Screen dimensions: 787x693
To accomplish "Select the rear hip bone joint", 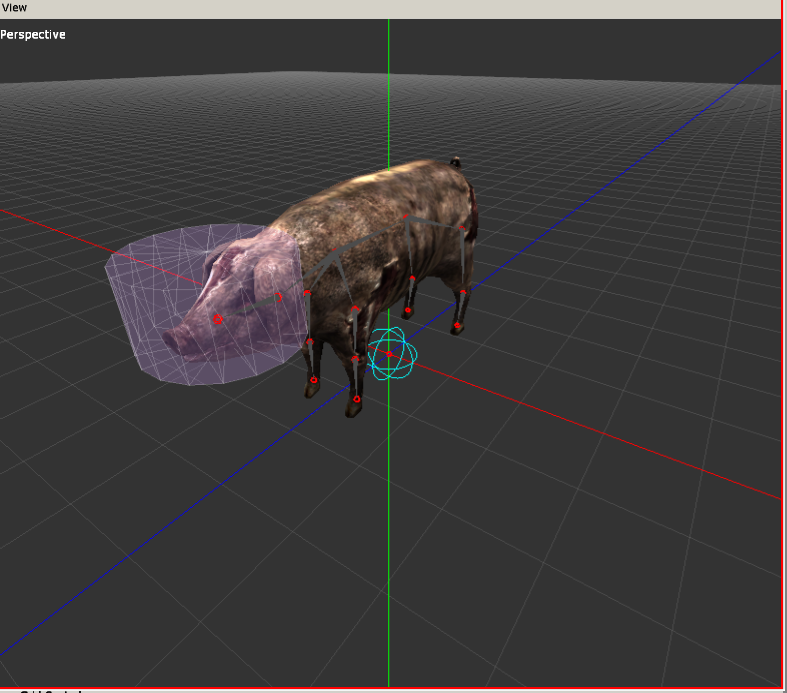I will pos(462,229).
